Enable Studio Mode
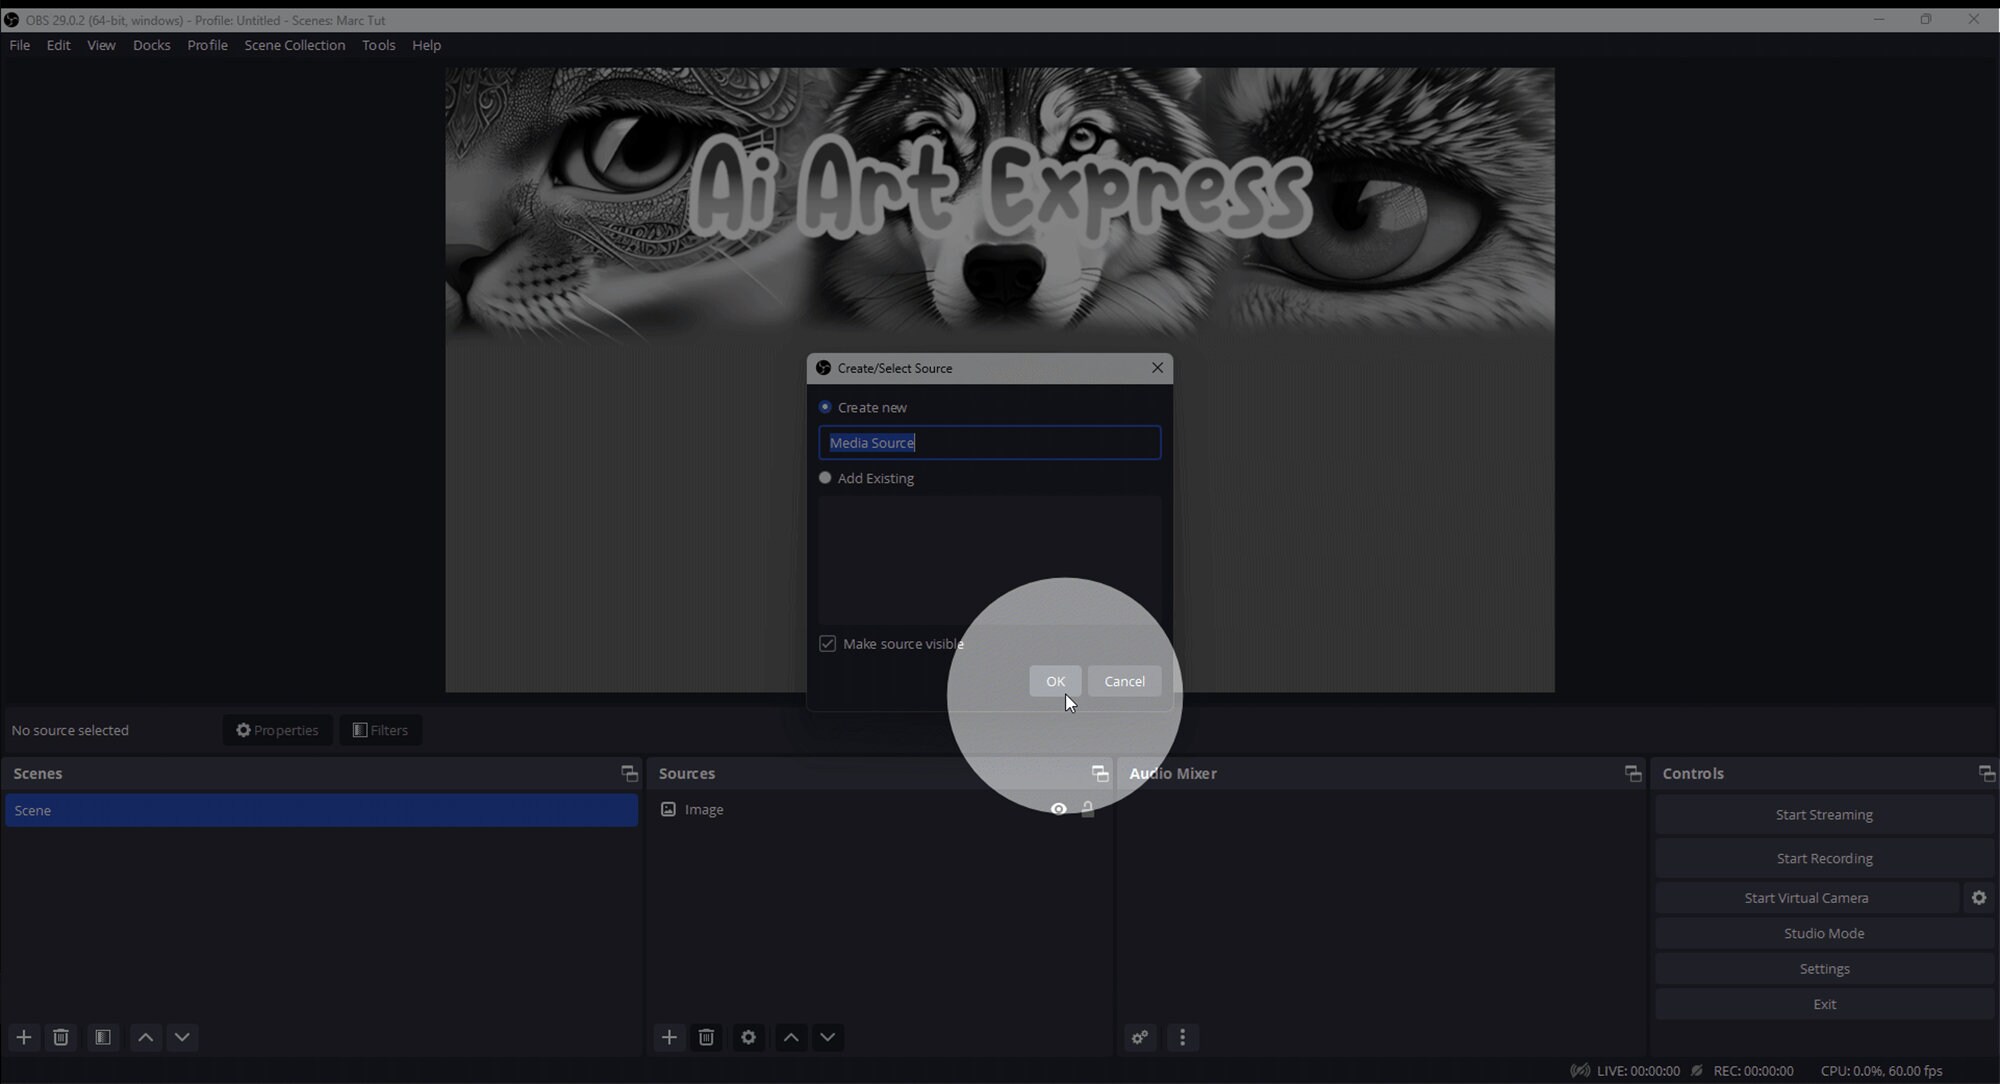The image size is (2000, 1084). pos(1823,932)
